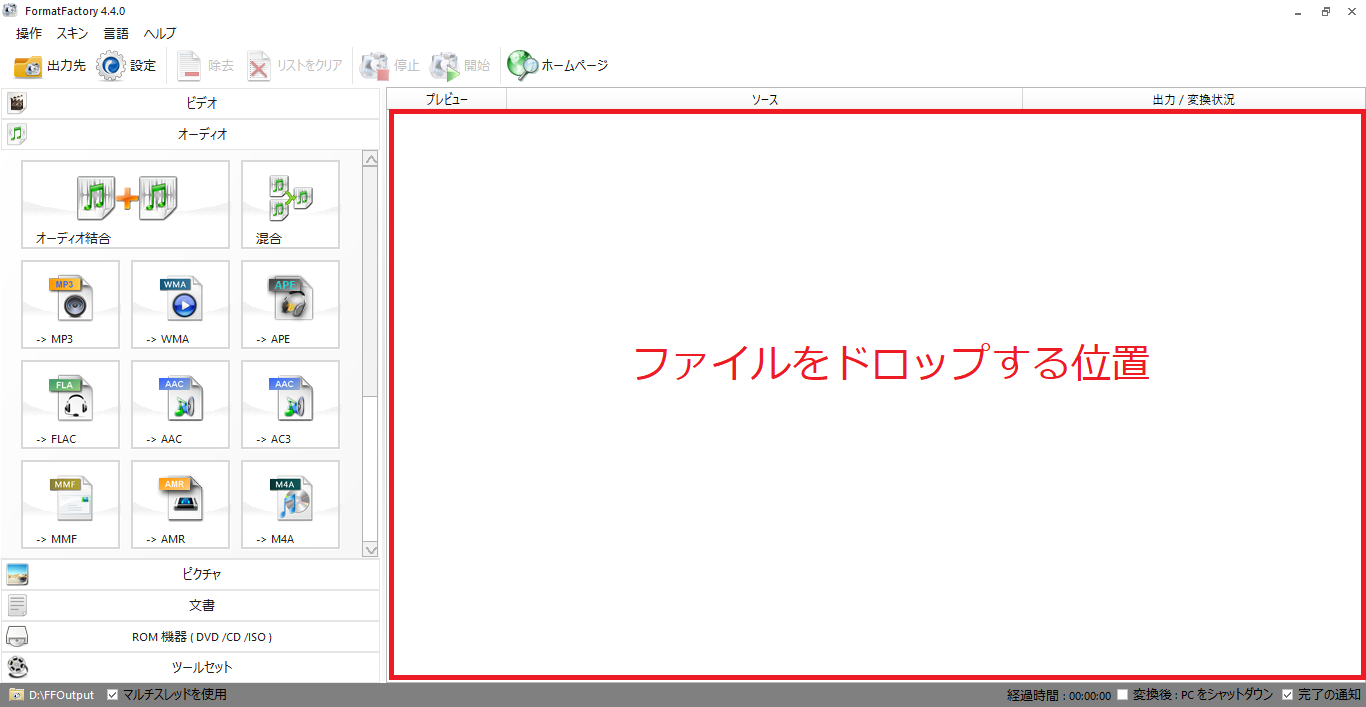Viewport: 1366px width, 707px height.
Task: Click the 出力 / 変換状況 column header
Action: tap(1194, 99)
